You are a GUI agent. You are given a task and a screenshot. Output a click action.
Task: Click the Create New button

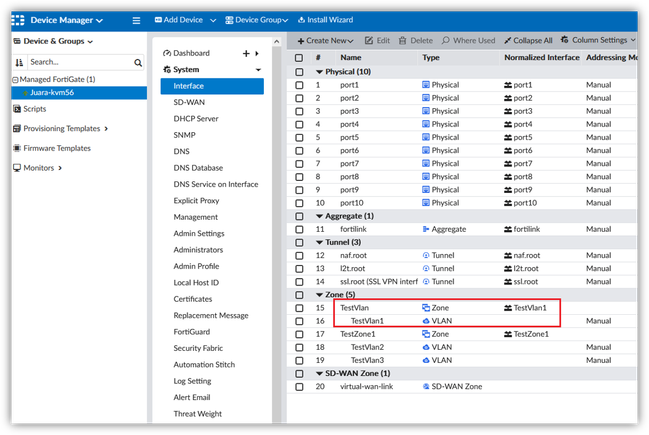(x=325, y=41)
